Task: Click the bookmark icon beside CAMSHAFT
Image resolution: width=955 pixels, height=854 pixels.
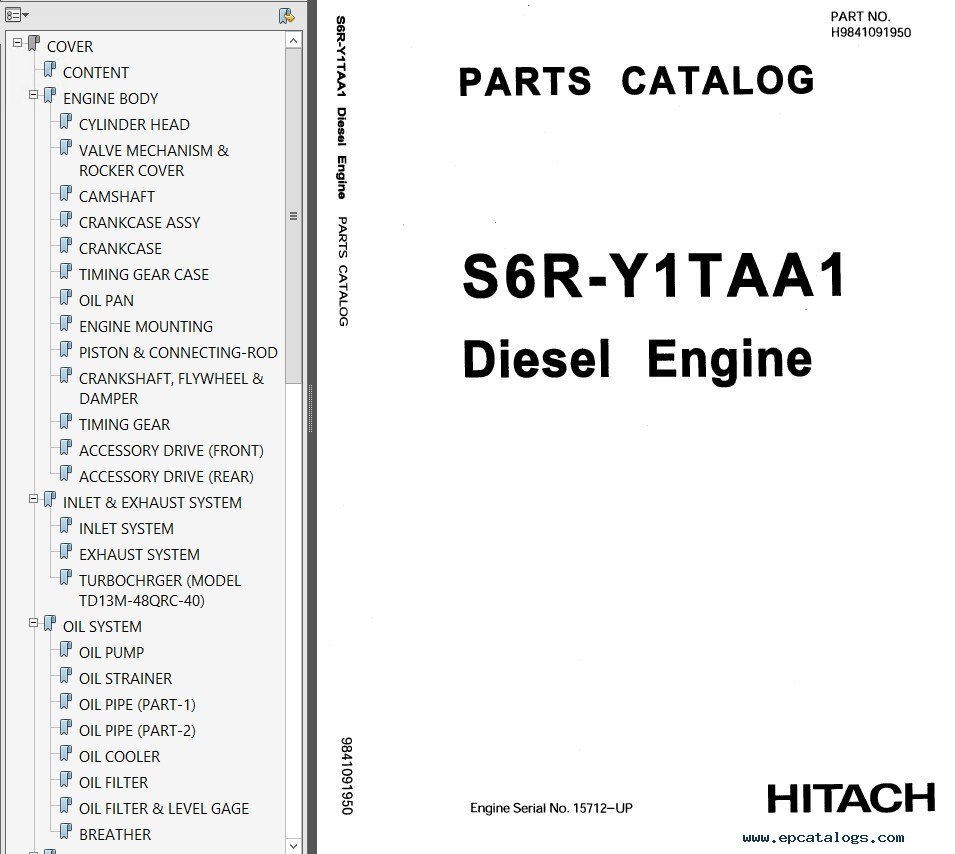Action: click(66, 194)
